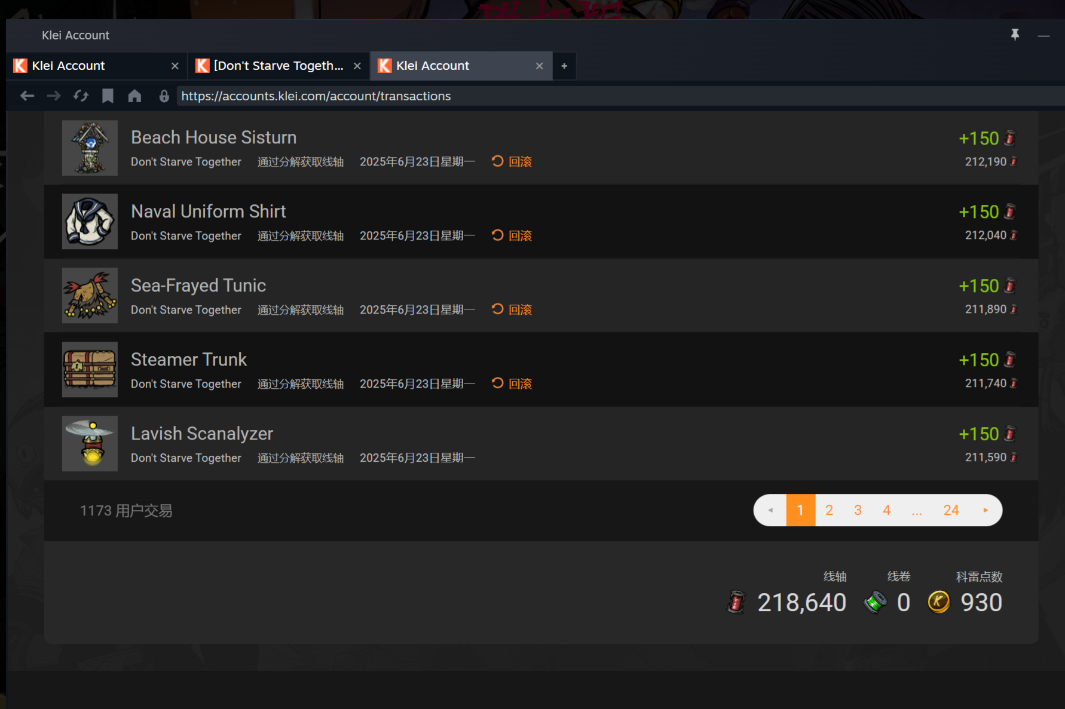1065x709 pixels.
Task: Close the Don't Starve Together tab
Action: [357, 66]
